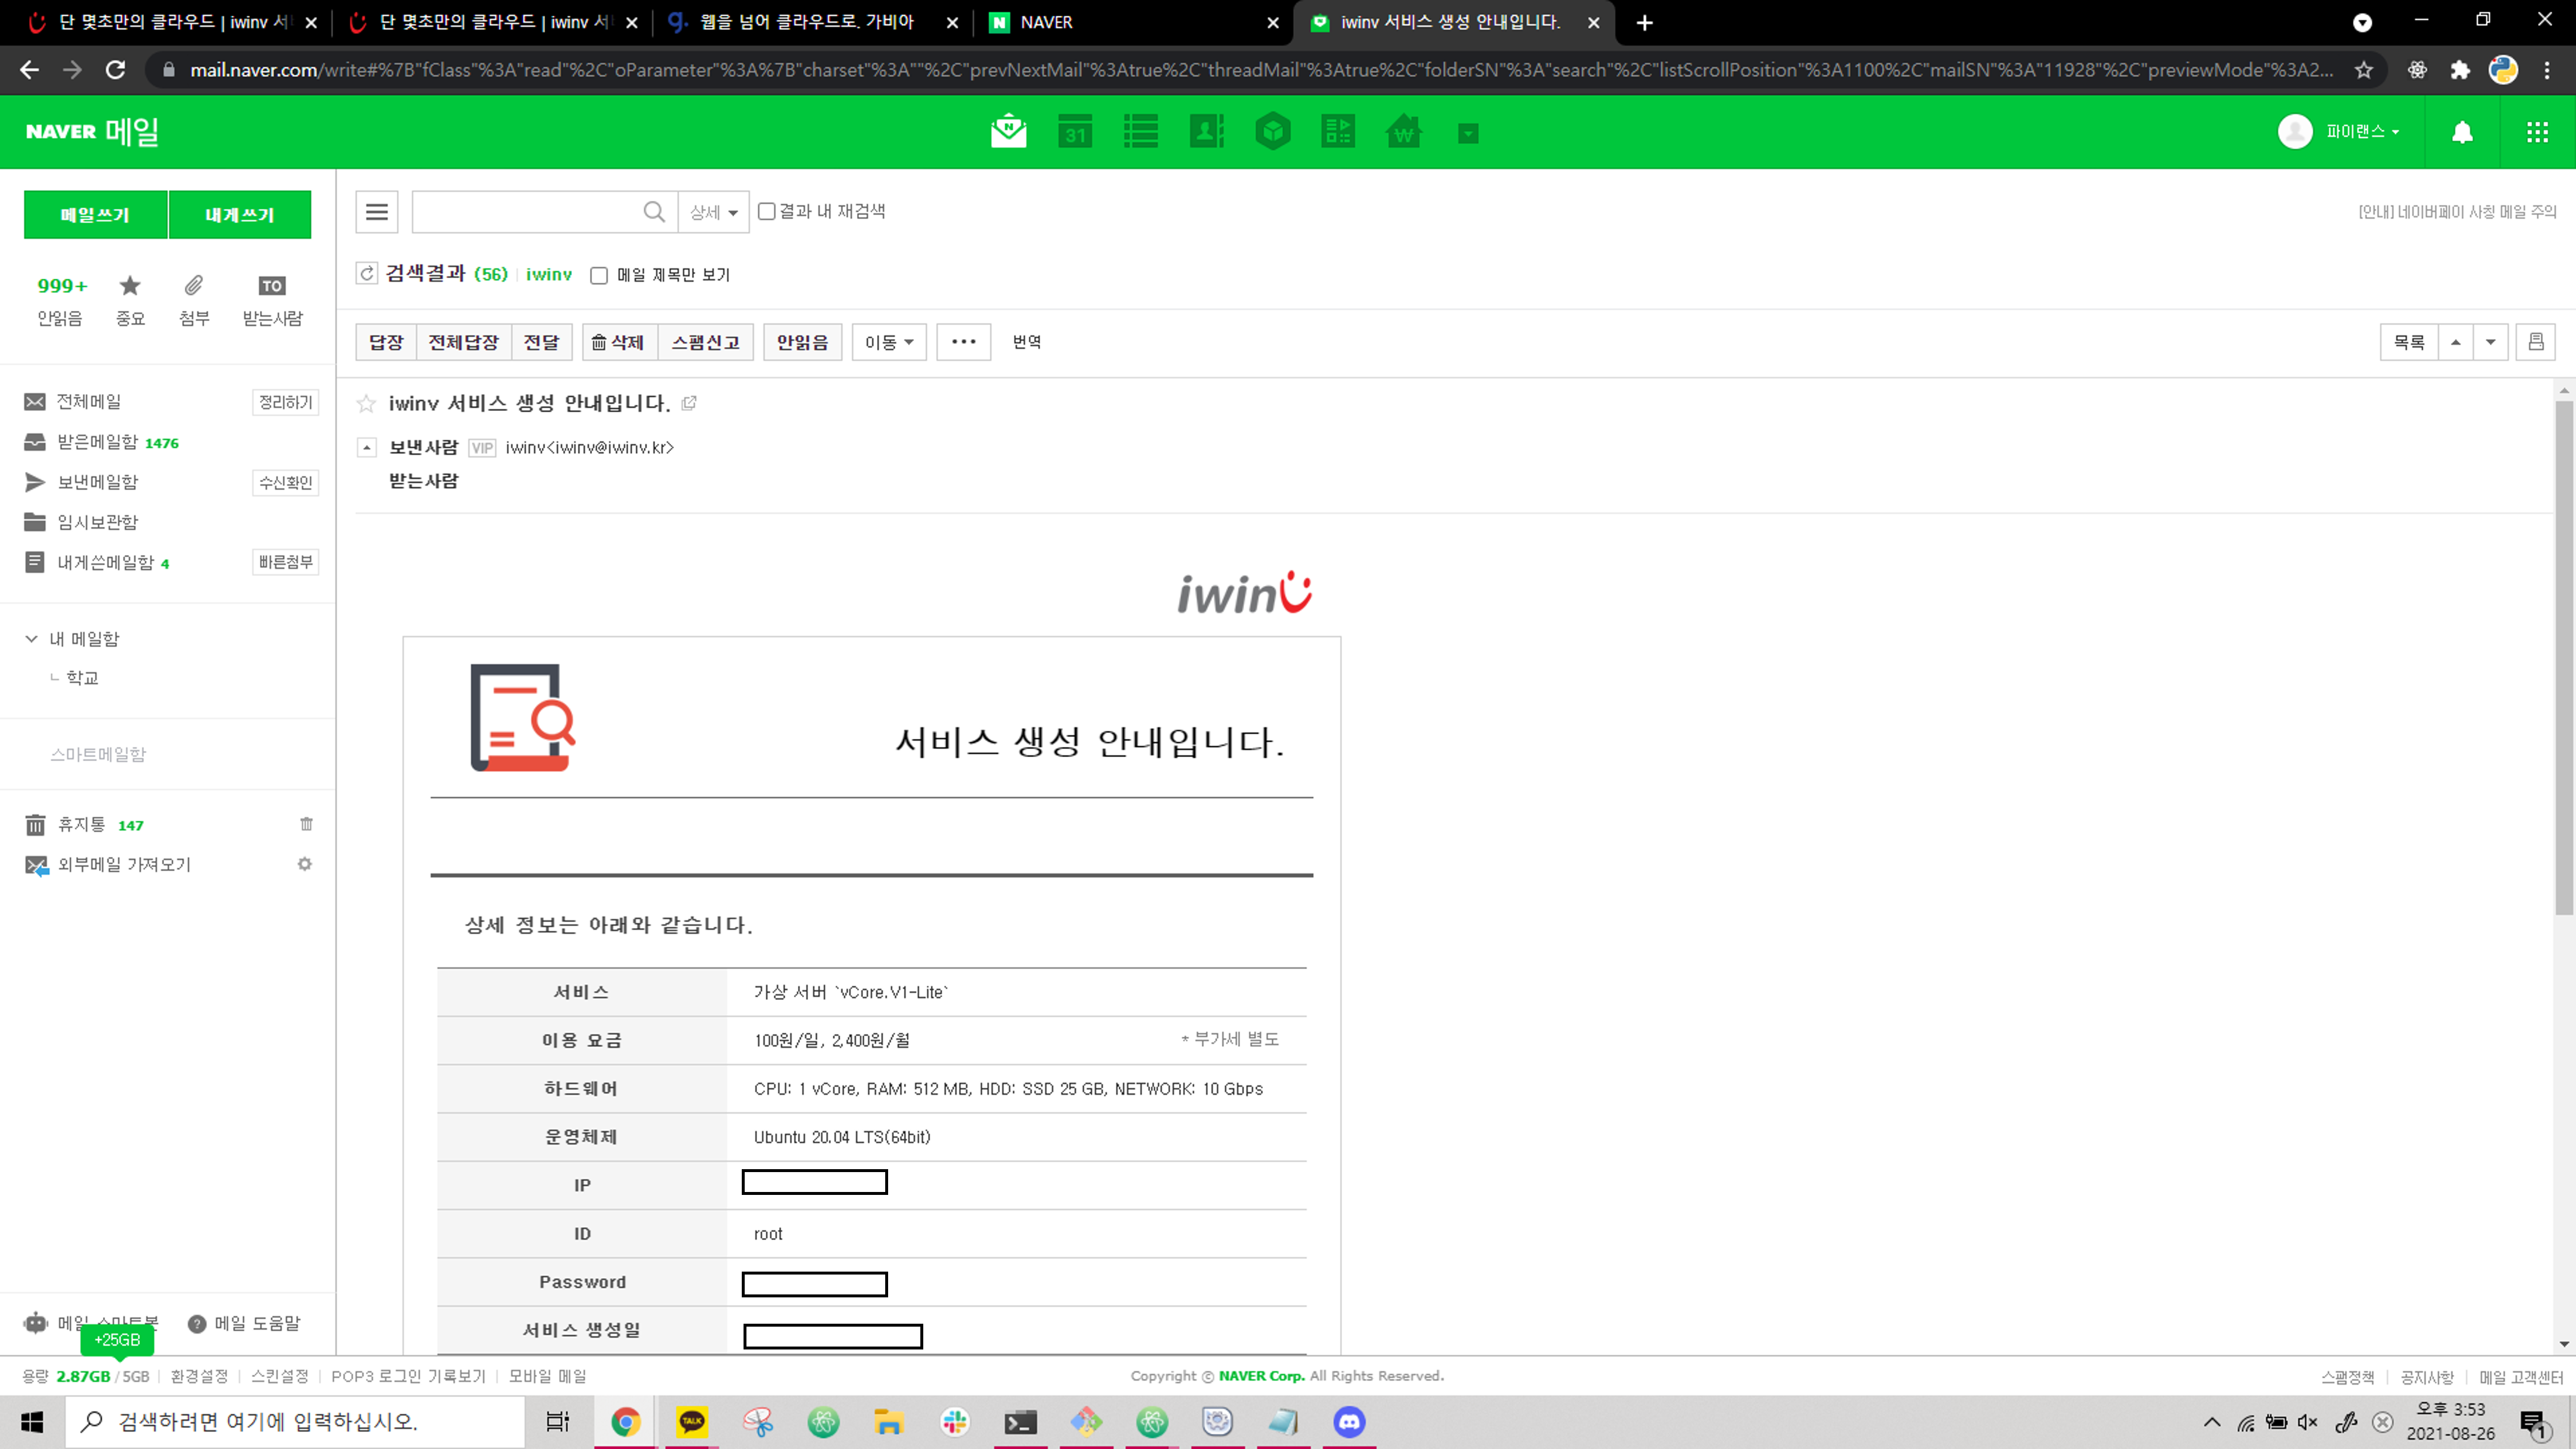Image resolution: width=2576 pixels, height=1449 pixels.
Task: Click the 메일쓰기 button
Action: click(x=95, y=215)
